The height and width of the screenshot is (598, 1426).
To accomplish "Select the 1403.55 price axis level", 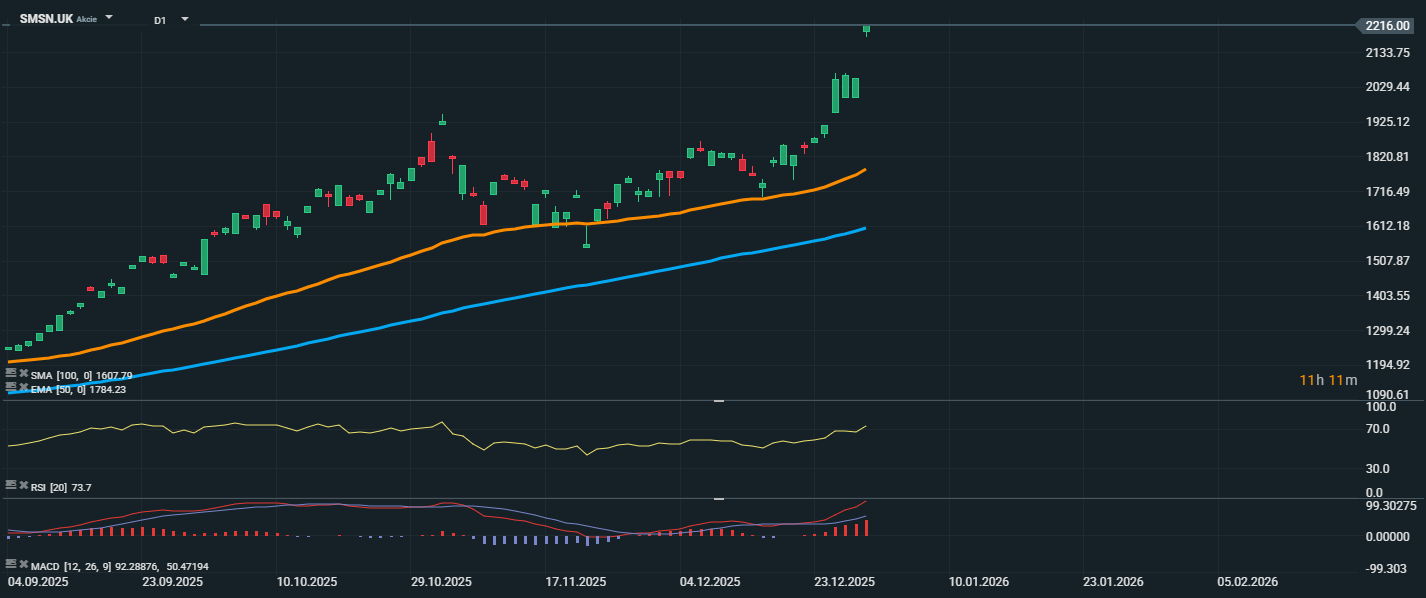I will 1388,296.
